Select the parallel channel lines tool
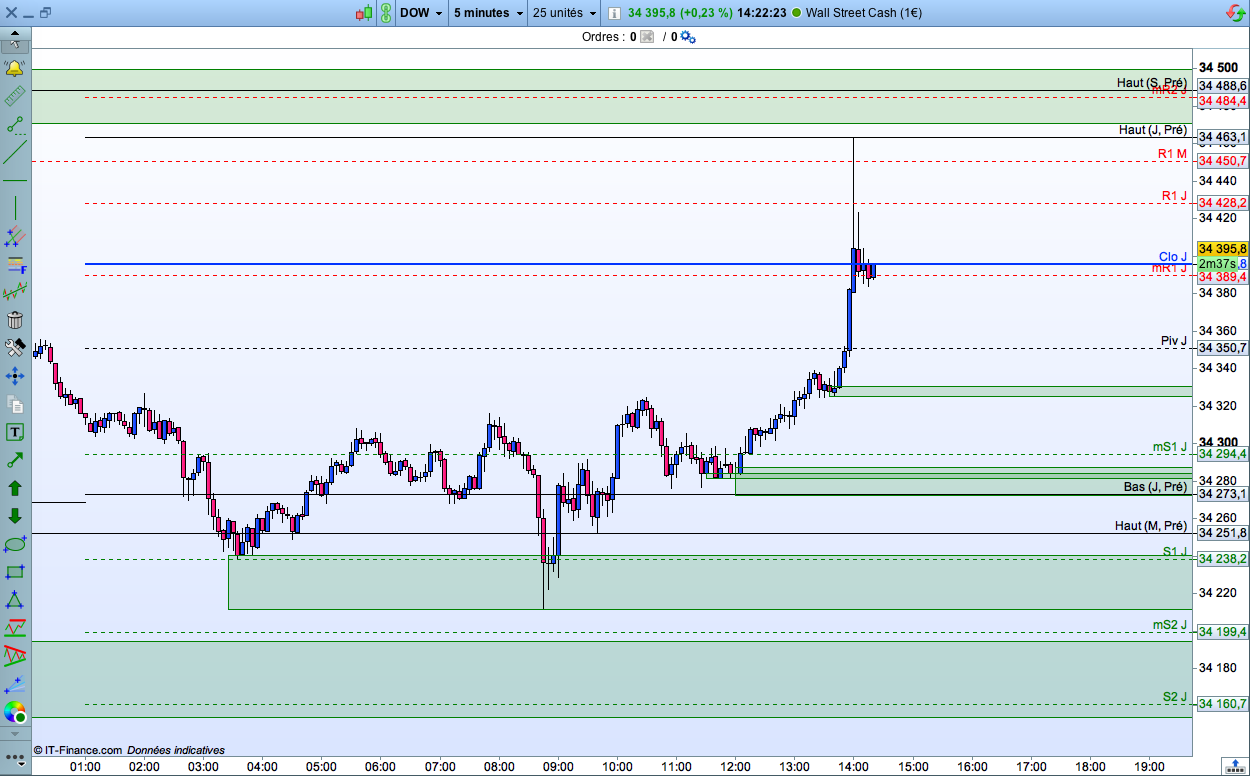1250x776 pixels. pos(15,237)
